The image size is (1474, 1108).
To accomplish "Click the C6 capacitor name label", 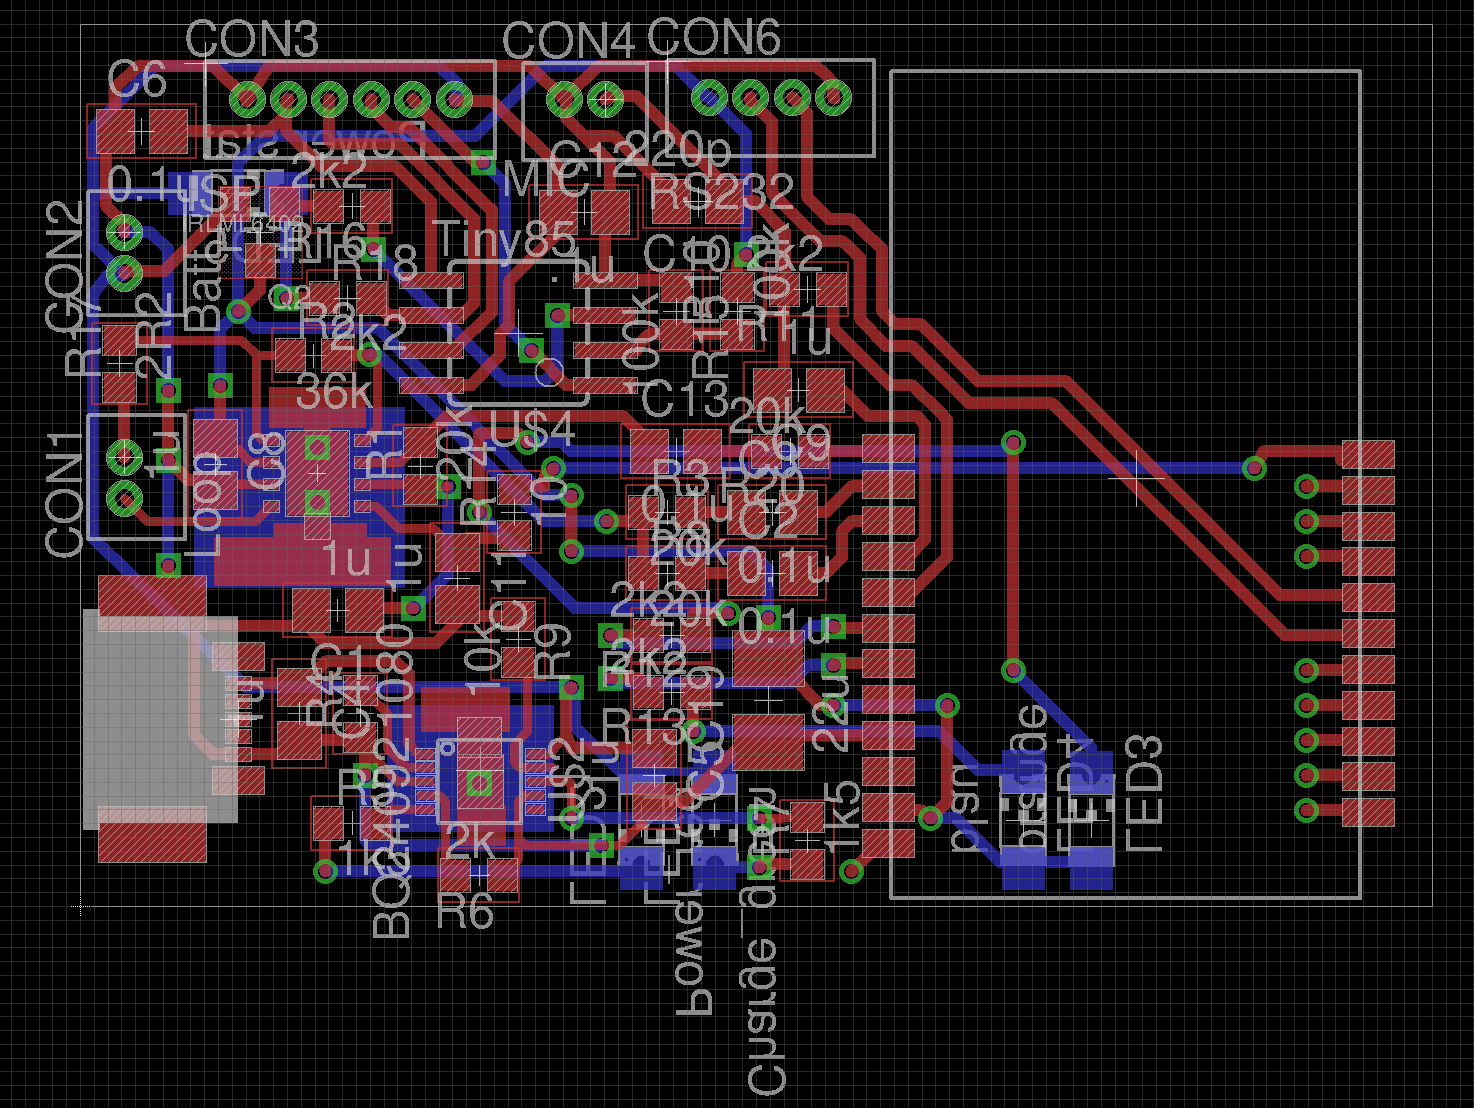I will coord(137,80).
